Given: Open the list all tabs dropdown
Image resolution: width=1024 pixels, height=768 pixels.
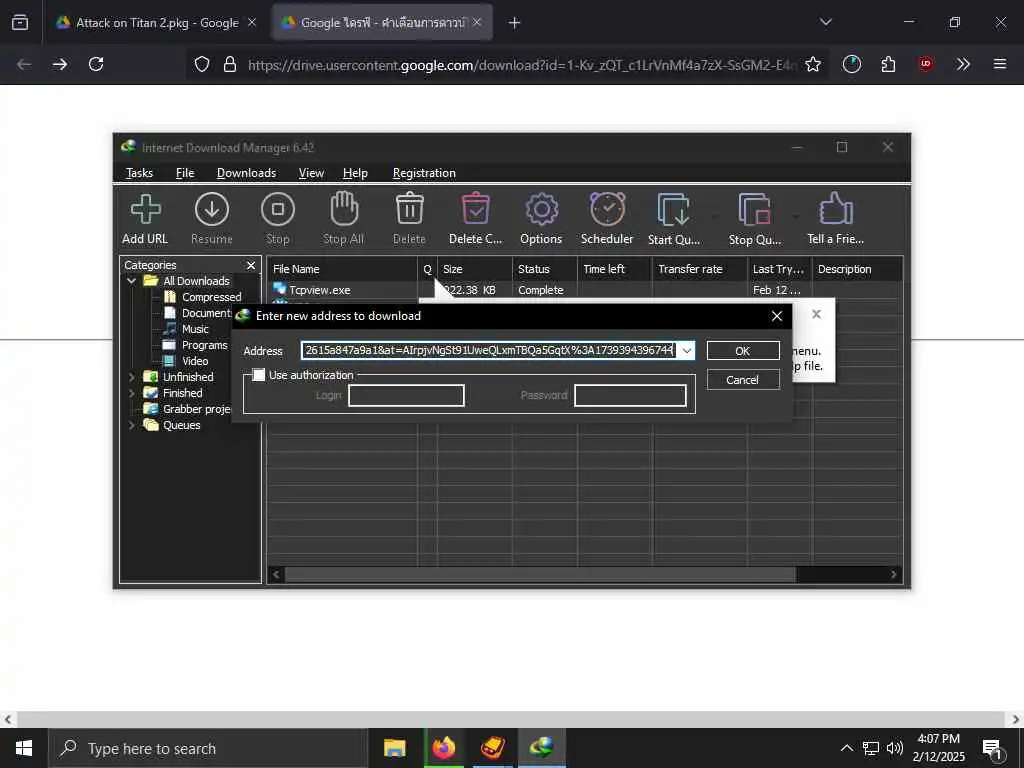Looking at the screenshot, I should [825, 22].
